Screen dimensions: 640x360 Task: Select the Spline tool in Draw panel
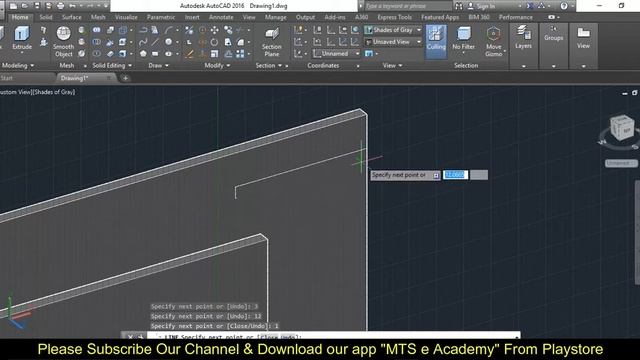pyautogui.click(x=143, y=42)
